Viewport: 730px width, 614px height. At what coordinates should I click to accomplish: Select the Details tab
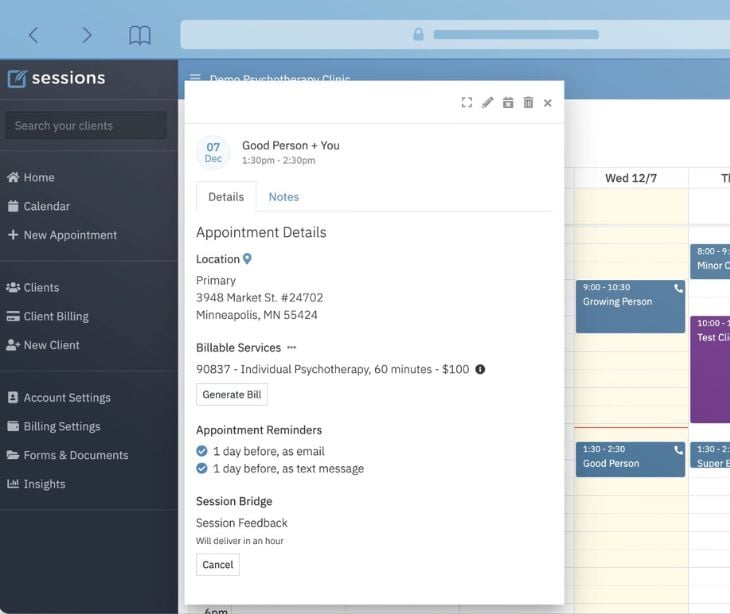(226, 197)
